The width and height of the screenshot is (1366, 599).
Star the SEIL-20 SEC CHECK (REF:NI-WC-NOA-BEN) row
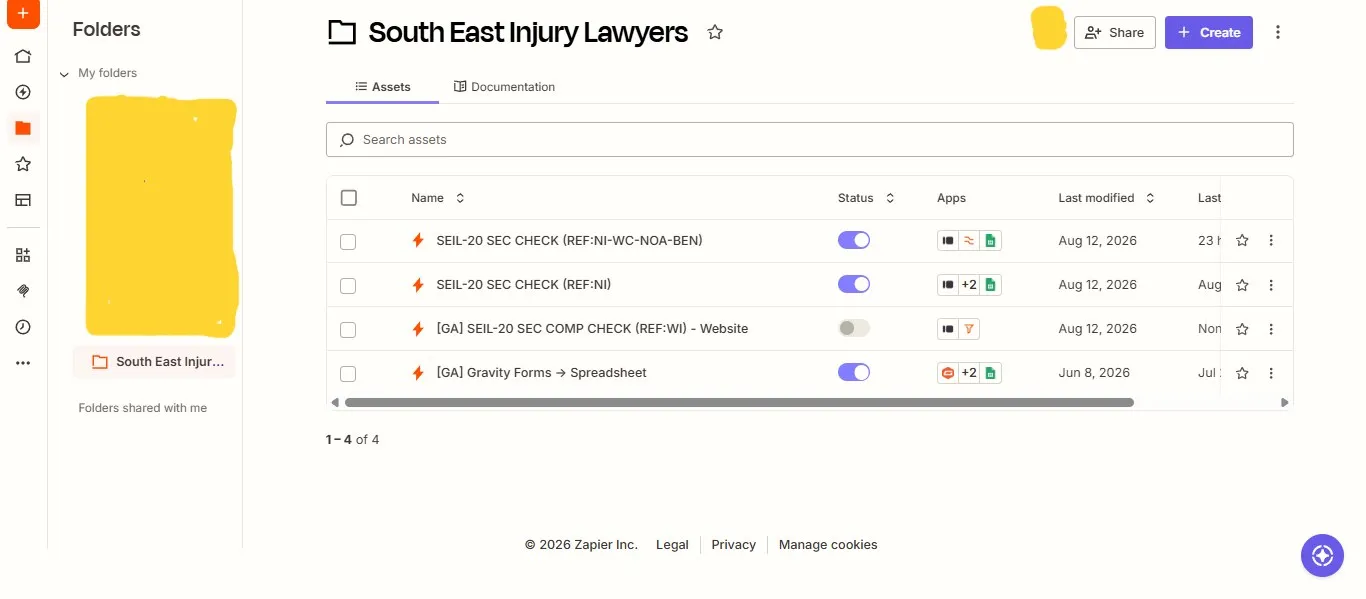(1242, 241)
